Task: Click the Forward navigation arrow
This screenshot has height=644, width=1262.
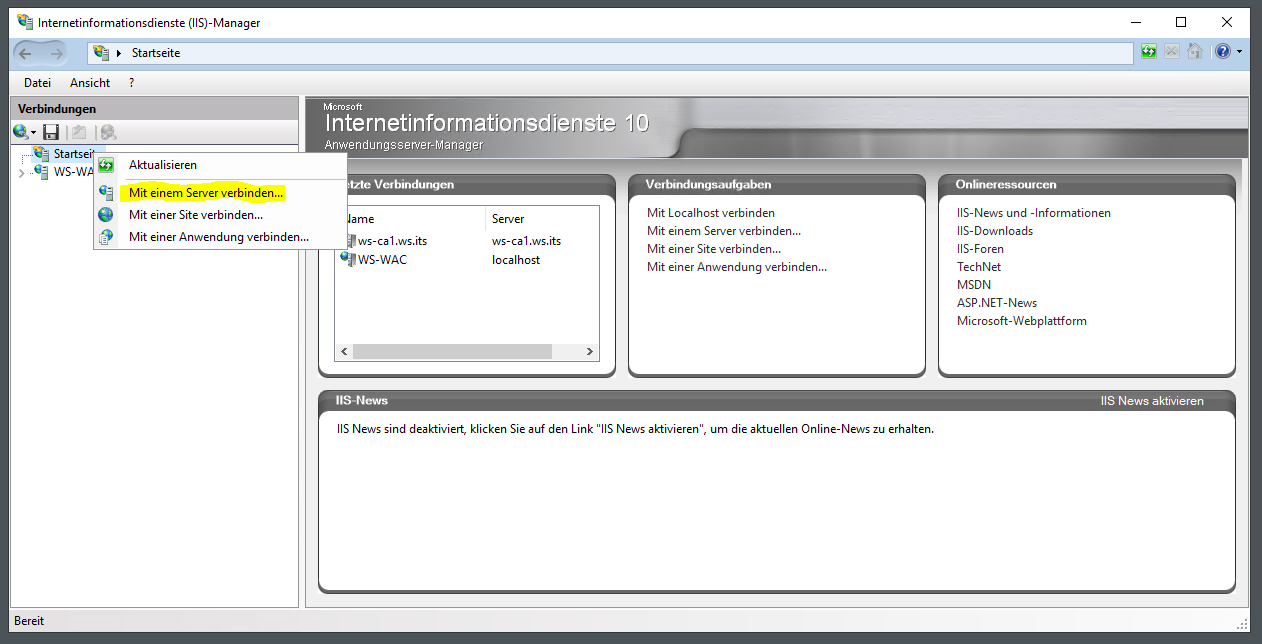Action: click(56, 53)
